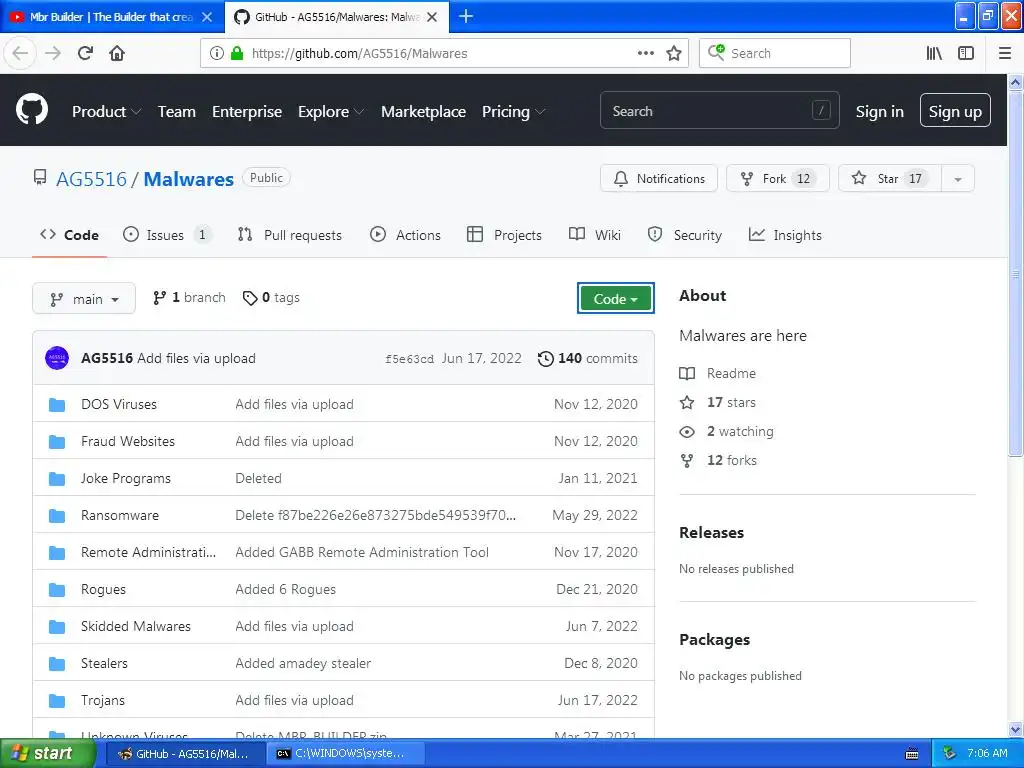
Task: Open the AG5516 owner link
Action: pos(91,179)
